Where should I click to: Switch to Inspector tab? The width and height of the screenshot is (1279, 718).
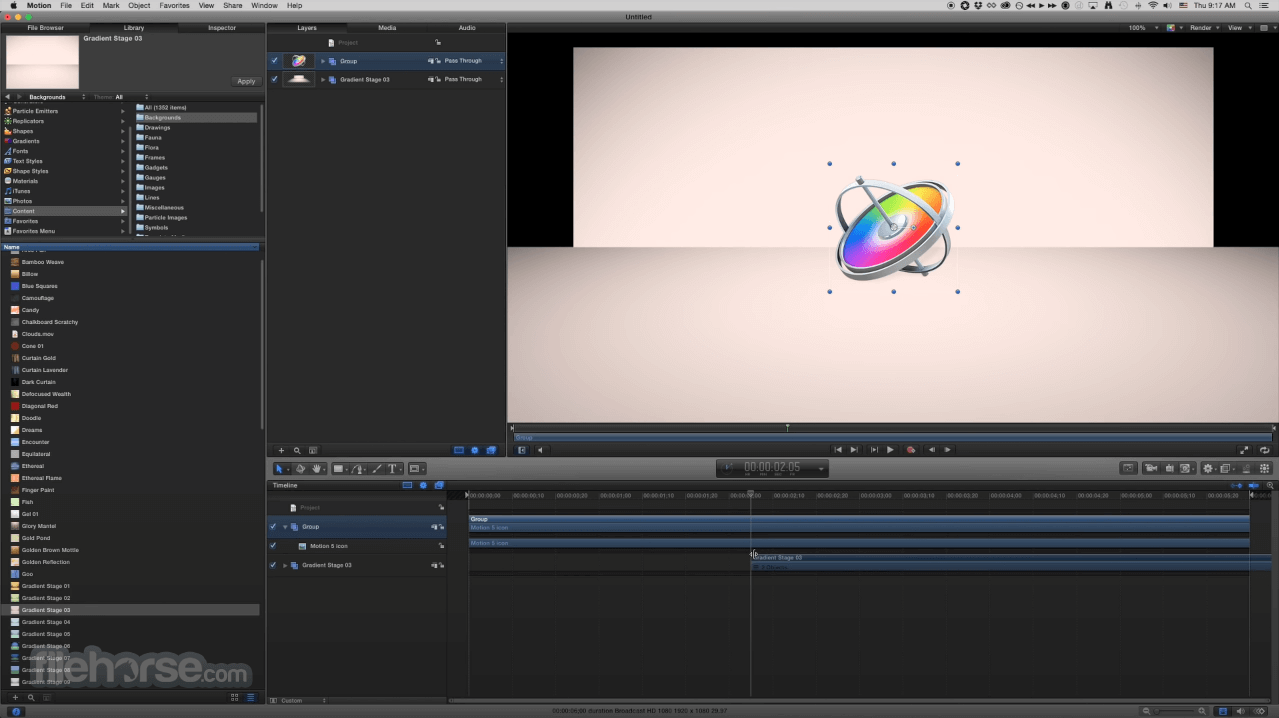(222, 28)
